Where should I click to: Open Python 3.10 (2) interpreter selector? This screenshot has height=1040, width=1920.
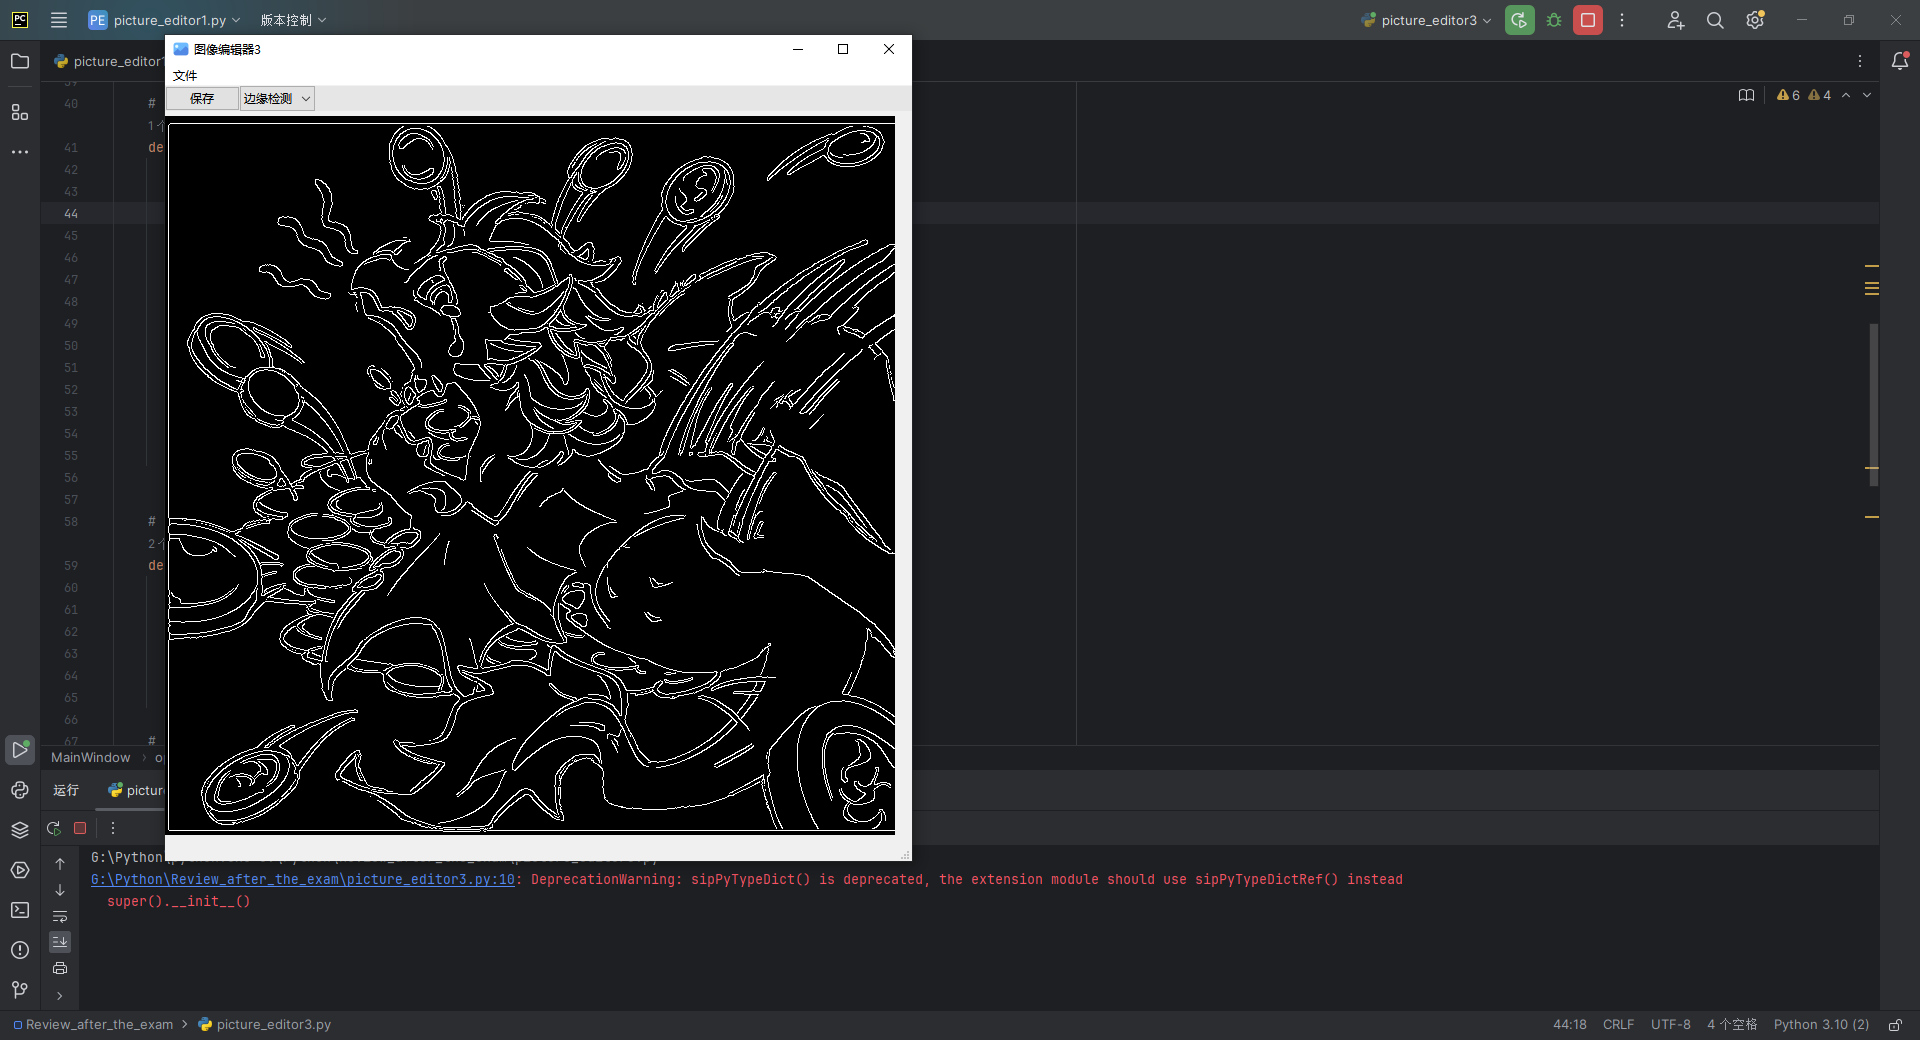click(x=1821, y=1025)
